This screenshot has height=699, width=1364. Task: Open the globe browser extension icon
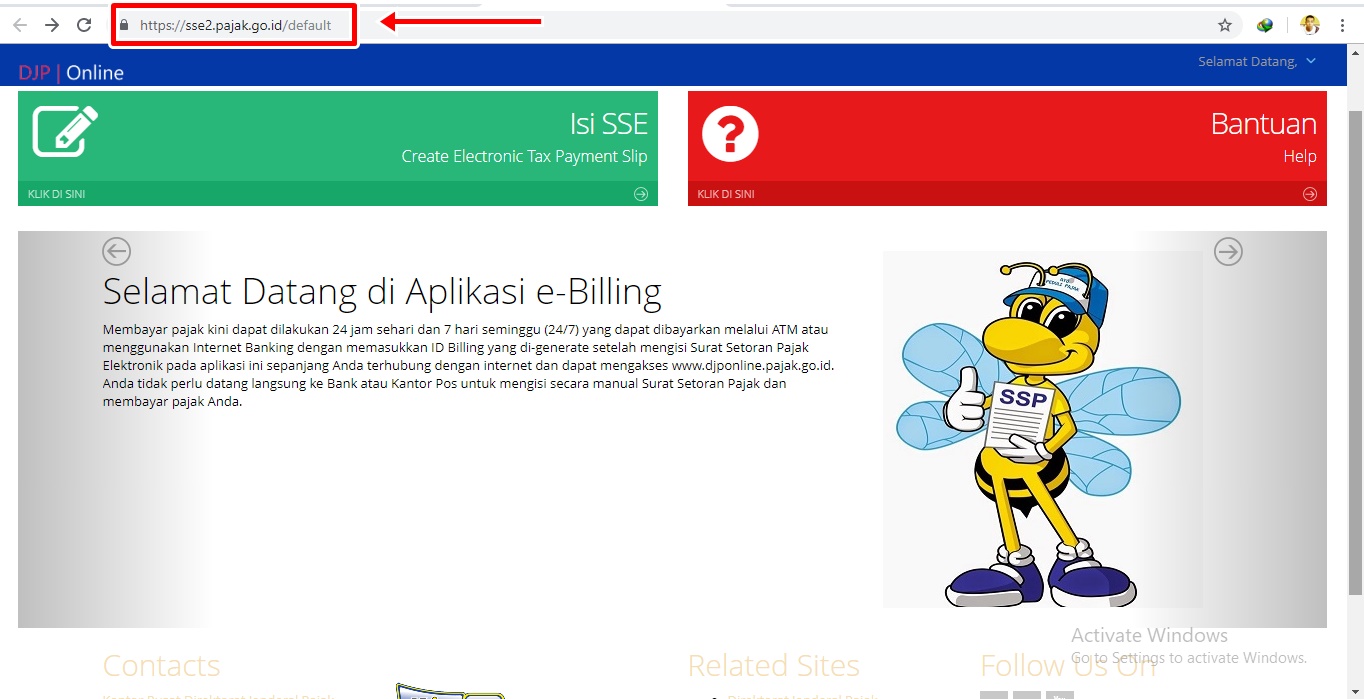pyautogui.click(x=1265, y=25)
